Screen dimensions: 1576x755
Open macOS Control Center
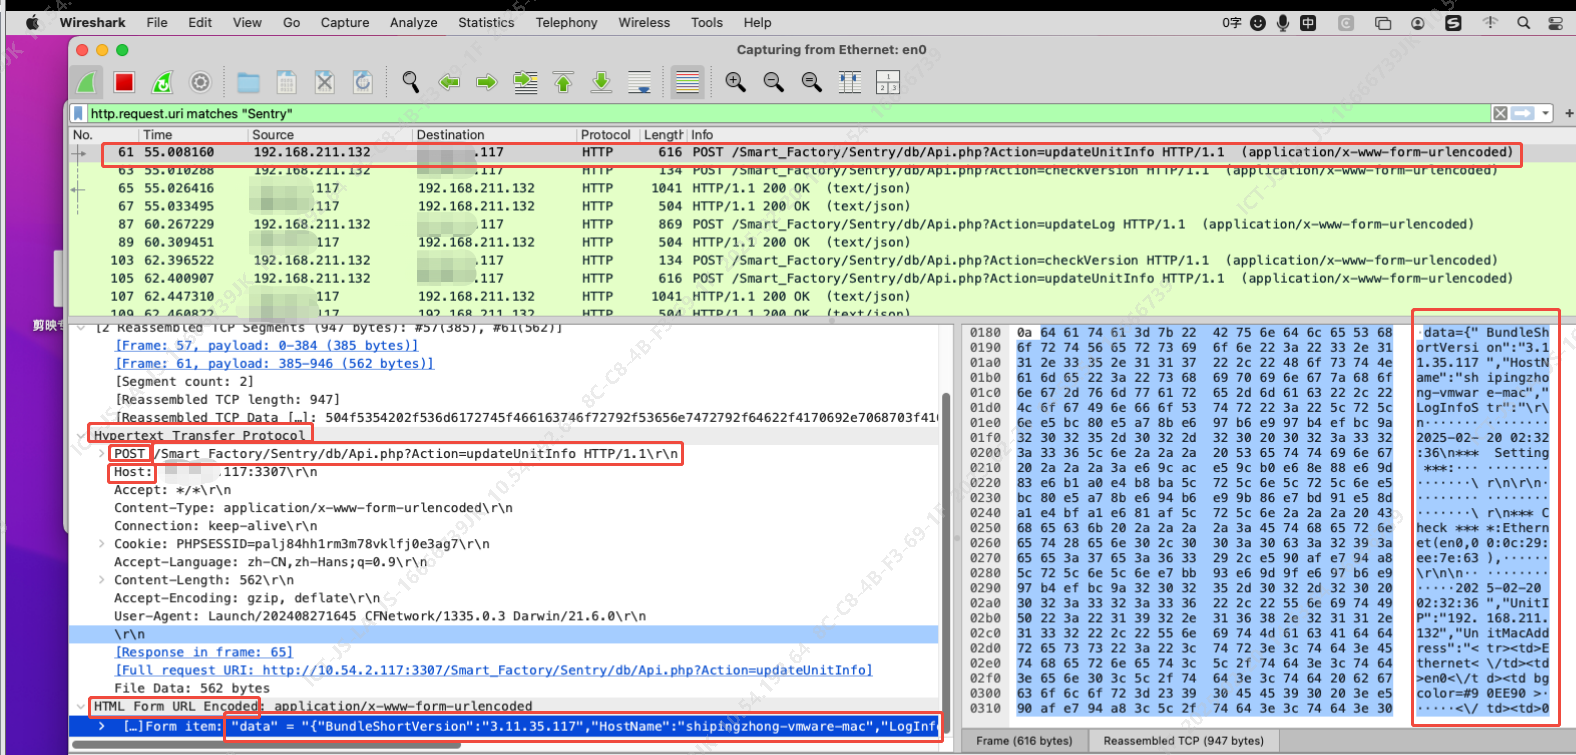(x=1558, y=22)
